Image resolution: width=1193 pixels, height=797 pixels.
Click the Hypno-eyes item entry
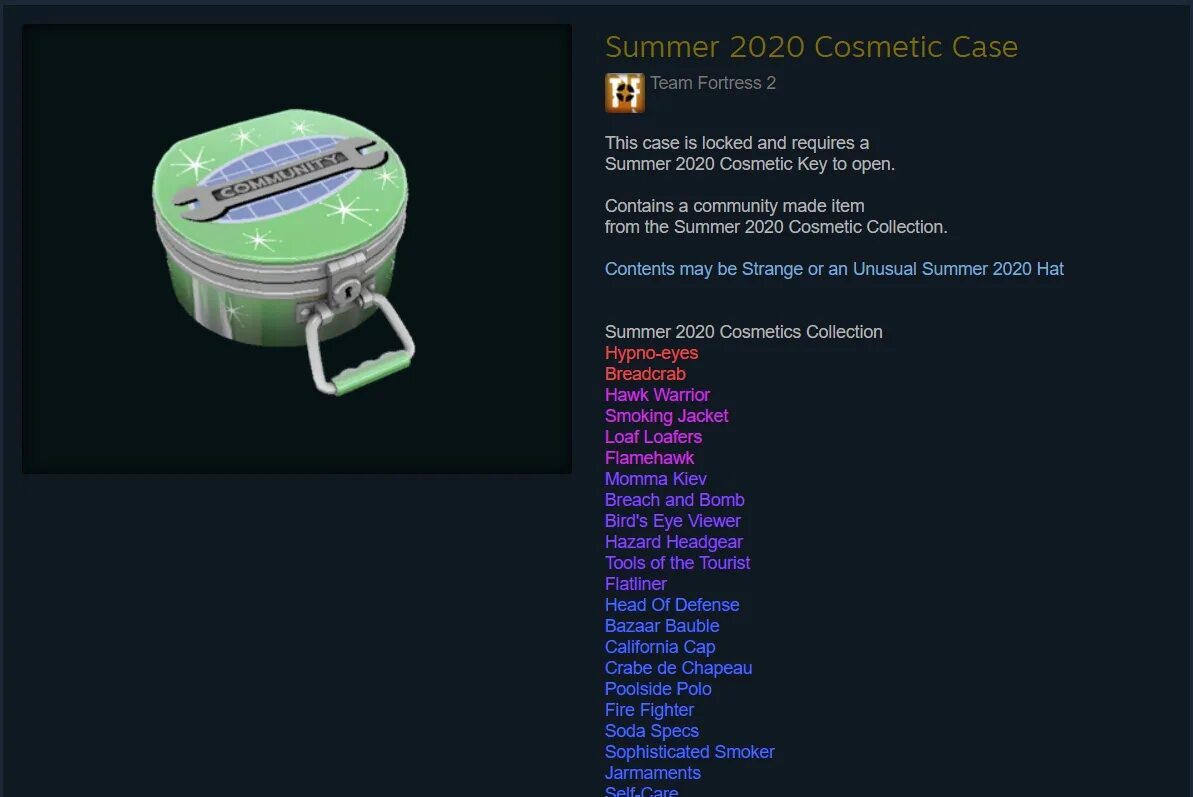point(651,353)
